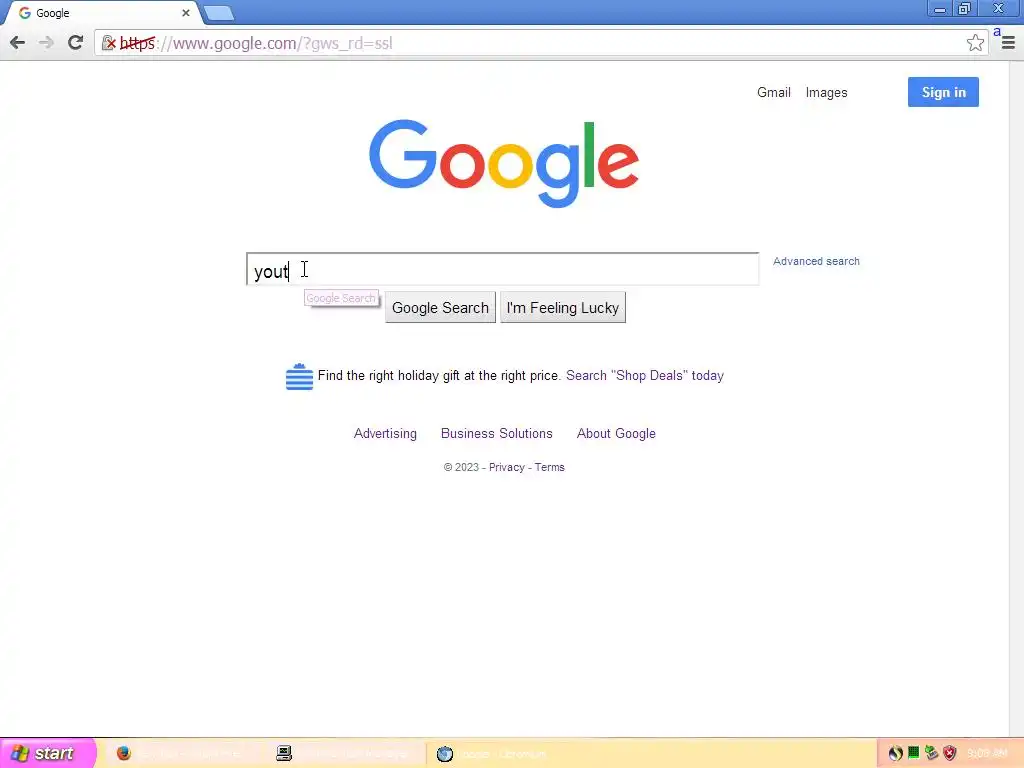The height and width of the screenshot is (768, 1024).
Task: Open the Chromium hamburger menu
Action: pyautogui.click(x=1008, y=43)
